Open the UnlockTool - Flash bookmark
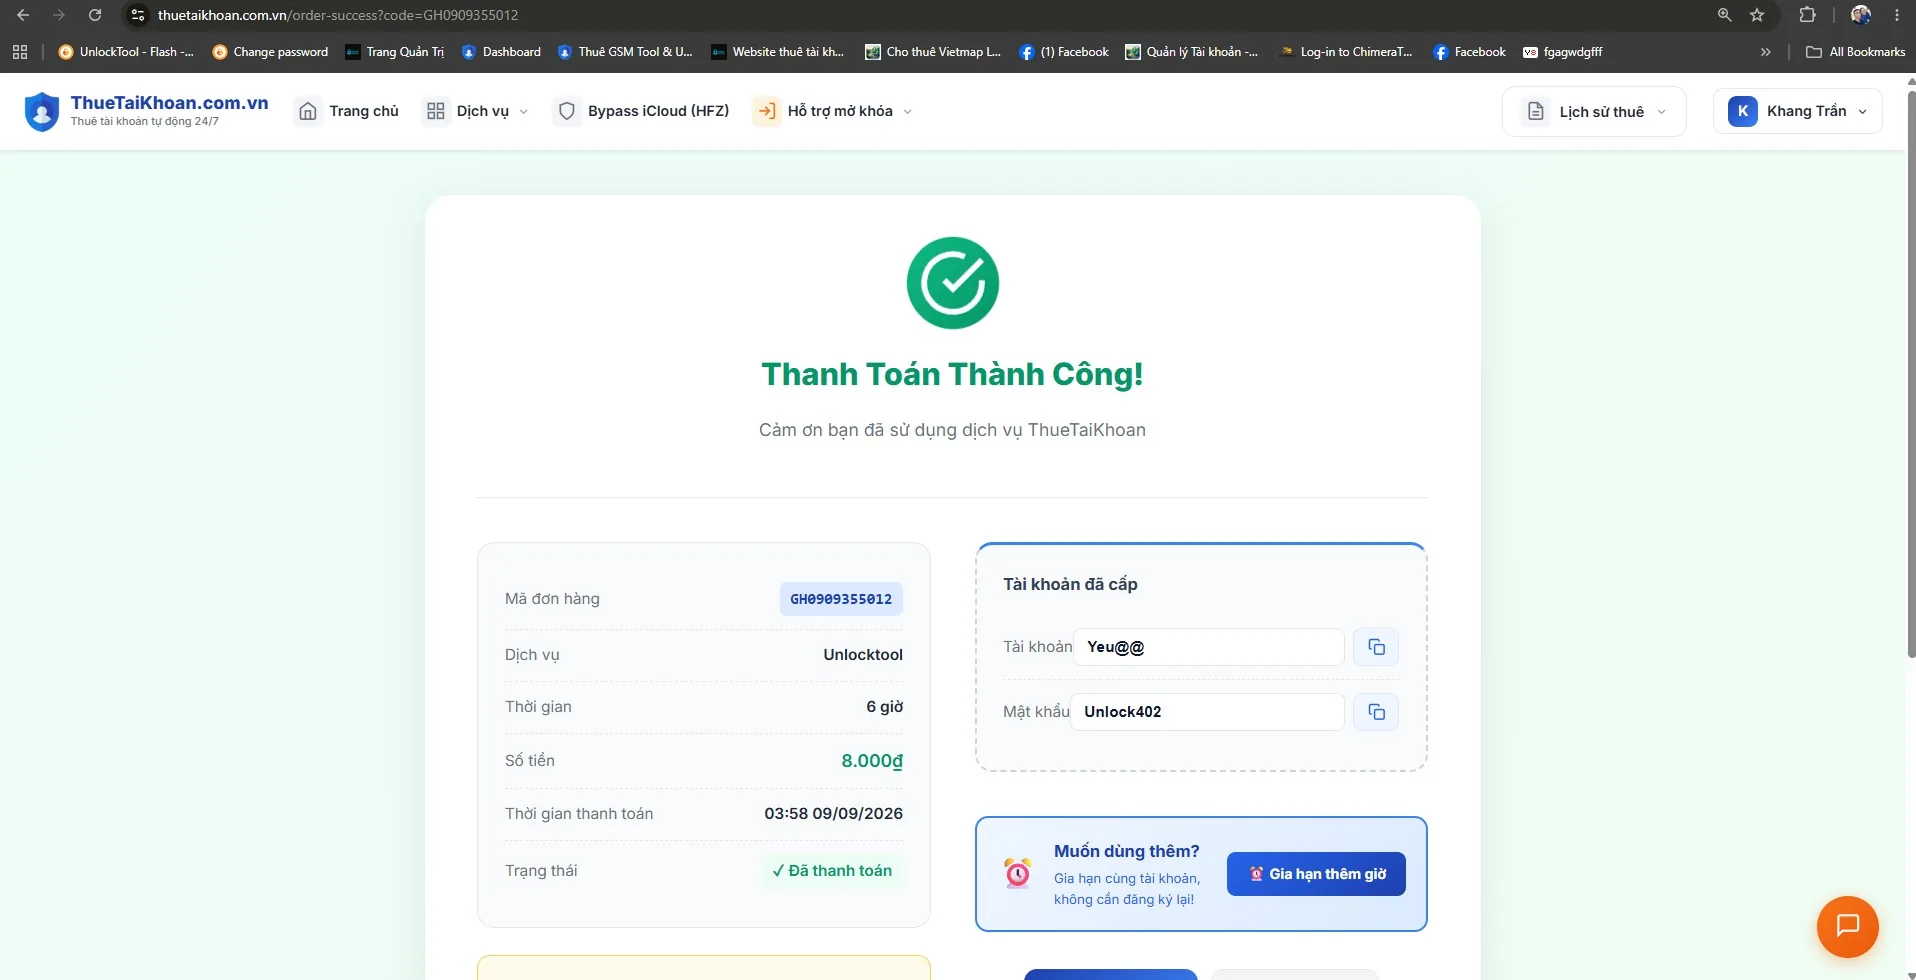The image size is (1916, 980). 126,52
